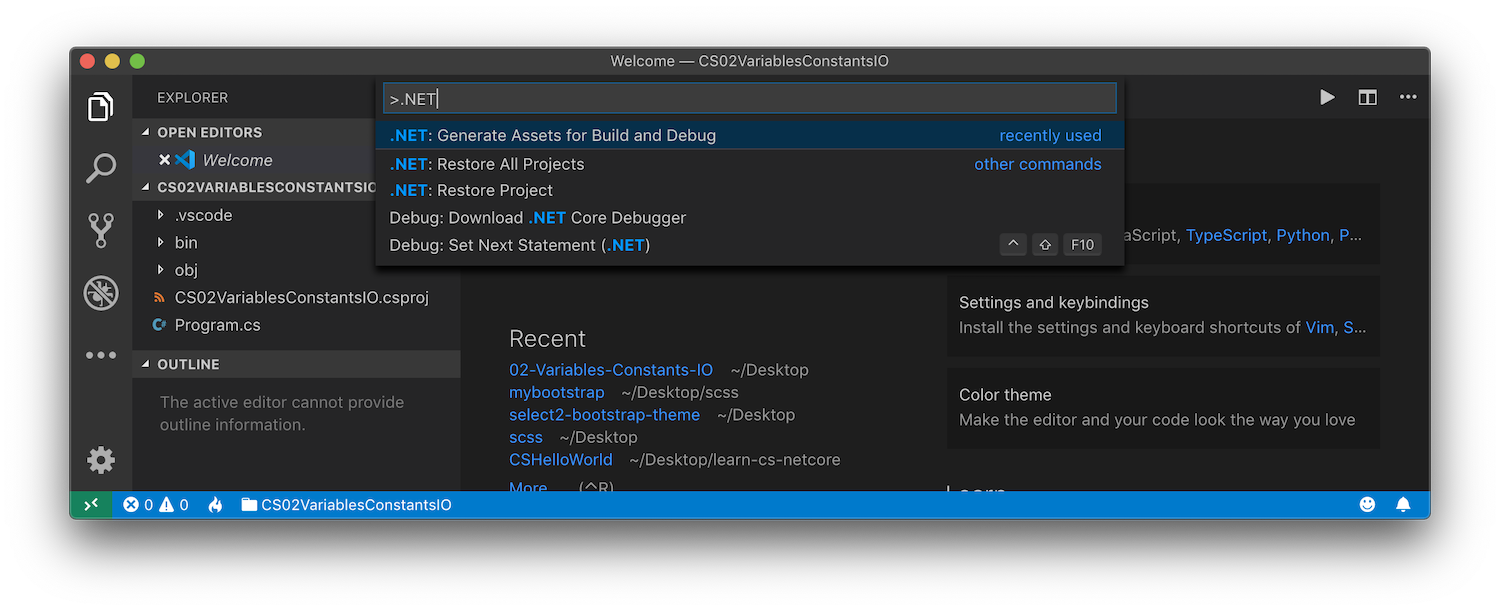Click the Recent heading text

click(x=547, y=339)
